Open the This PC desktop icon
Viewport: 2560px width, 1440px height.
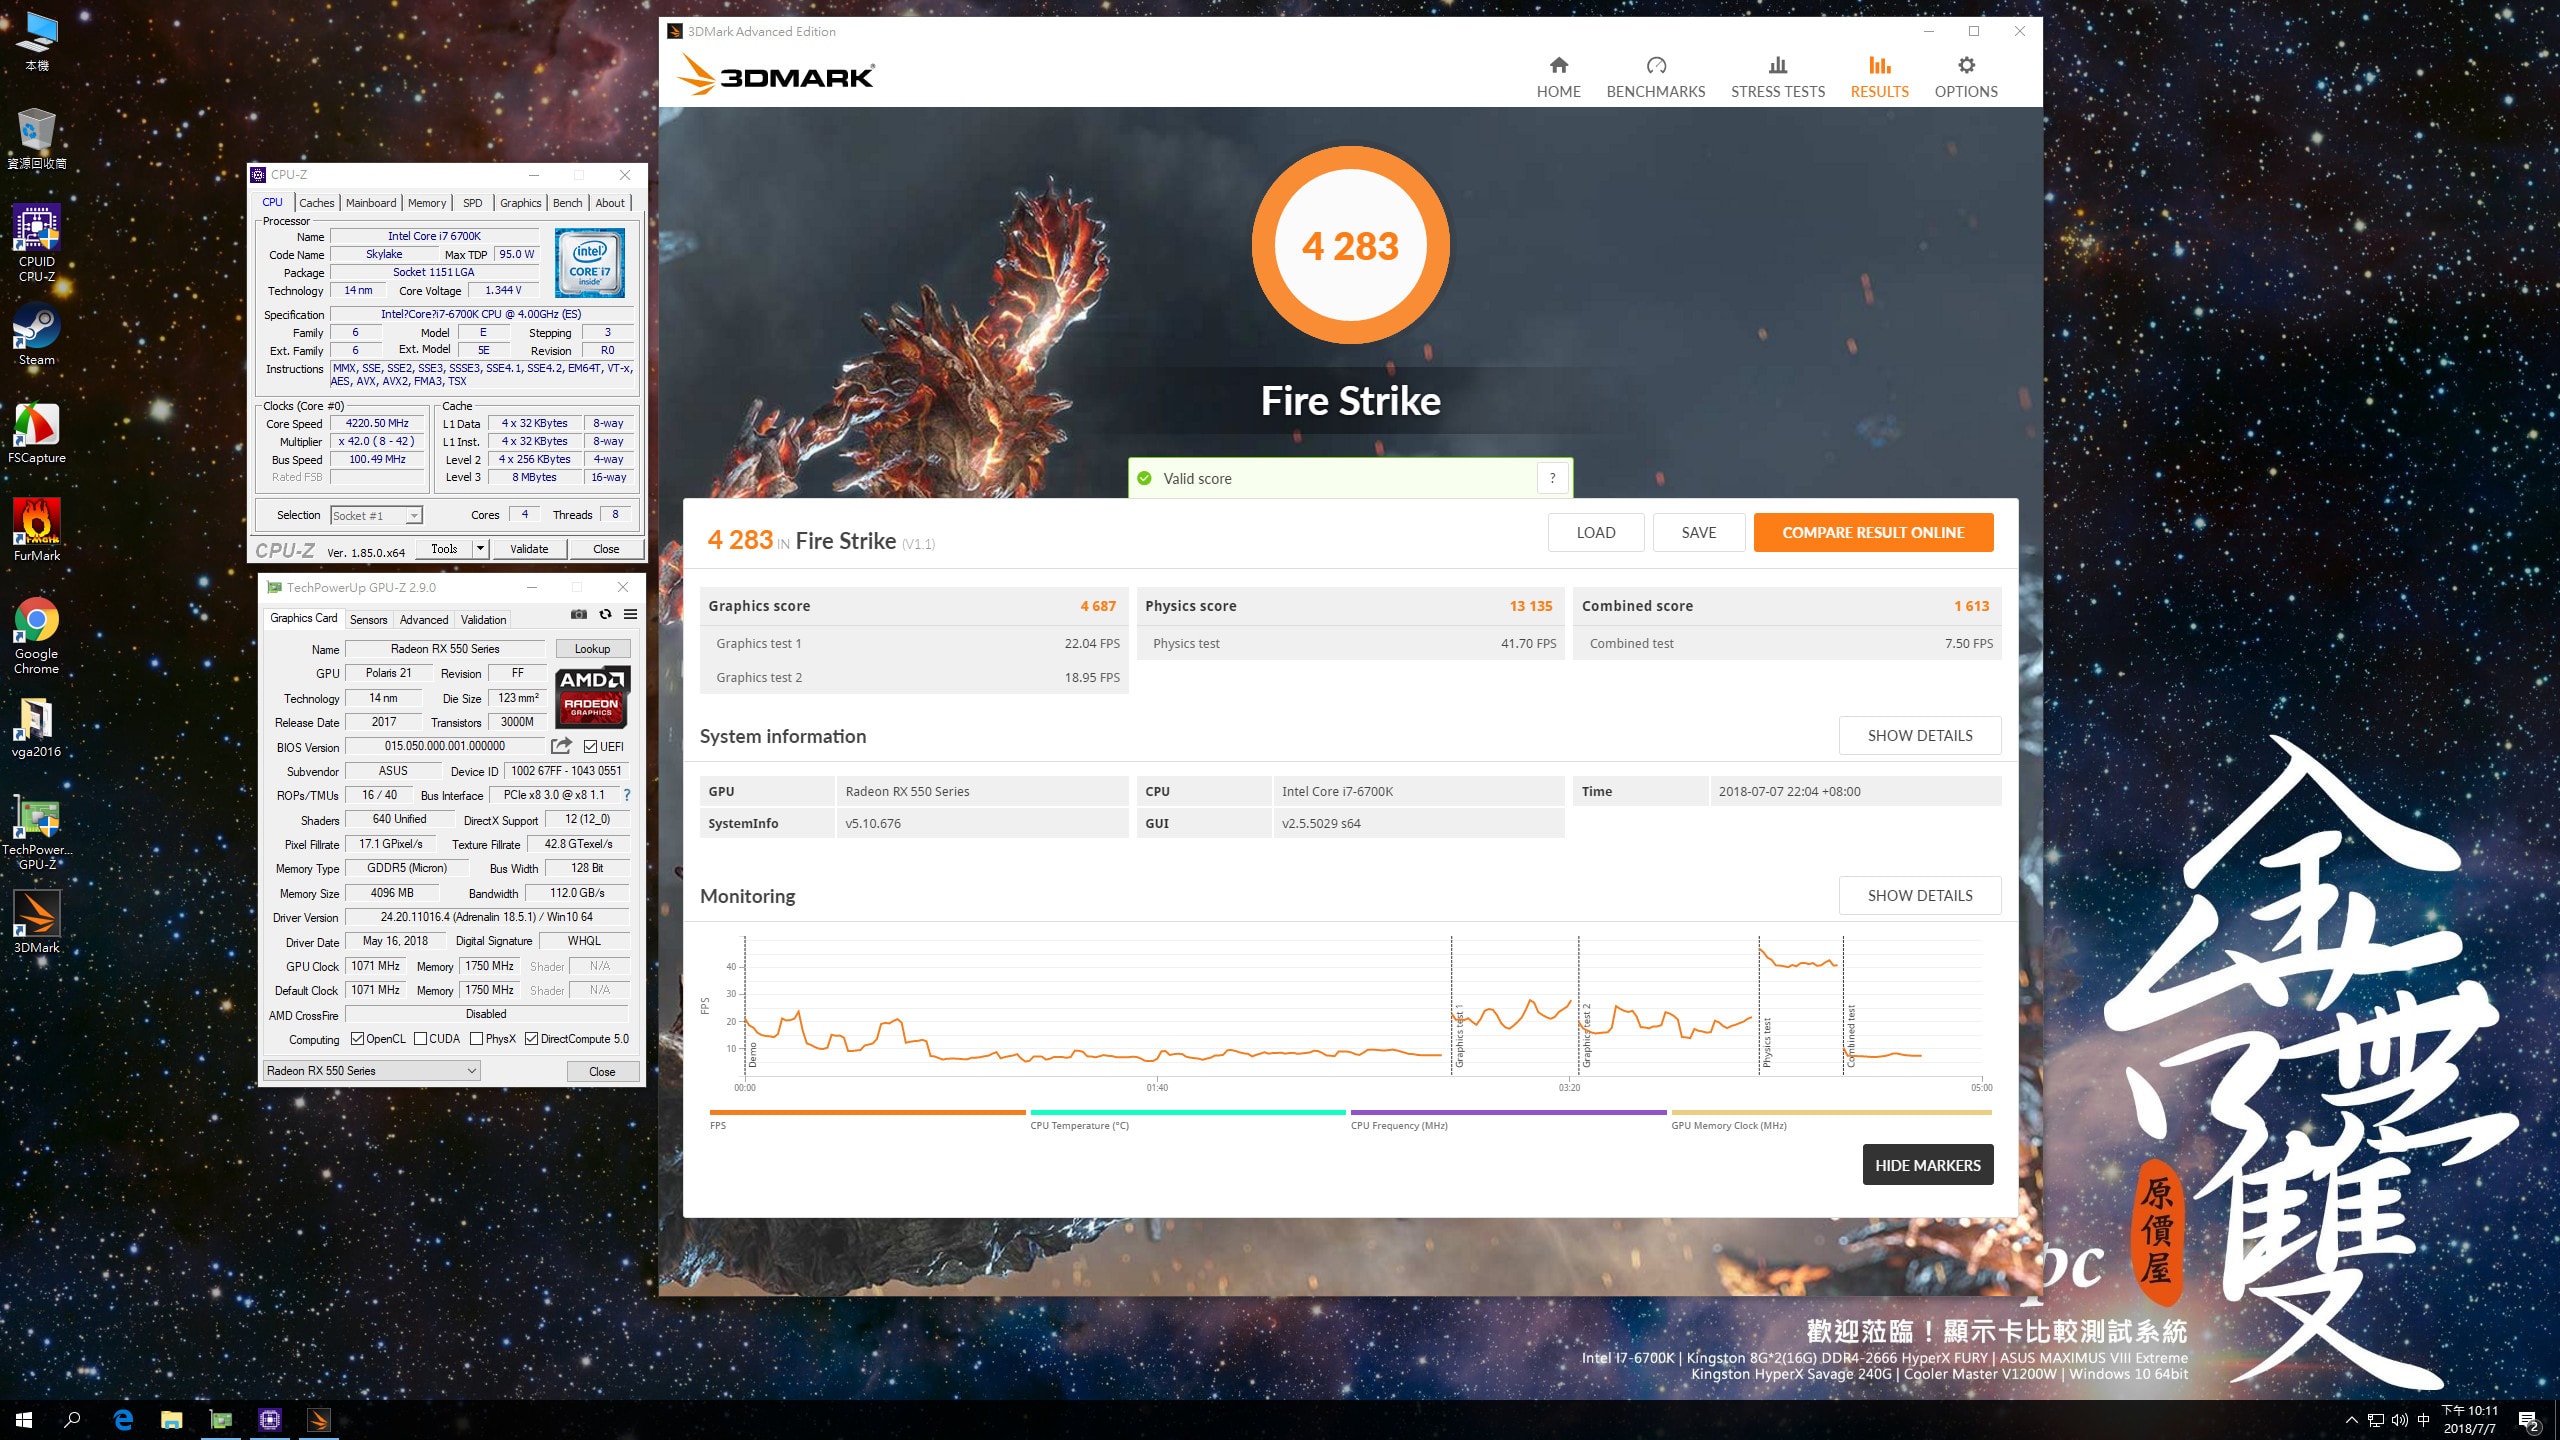tap(37, 42)
